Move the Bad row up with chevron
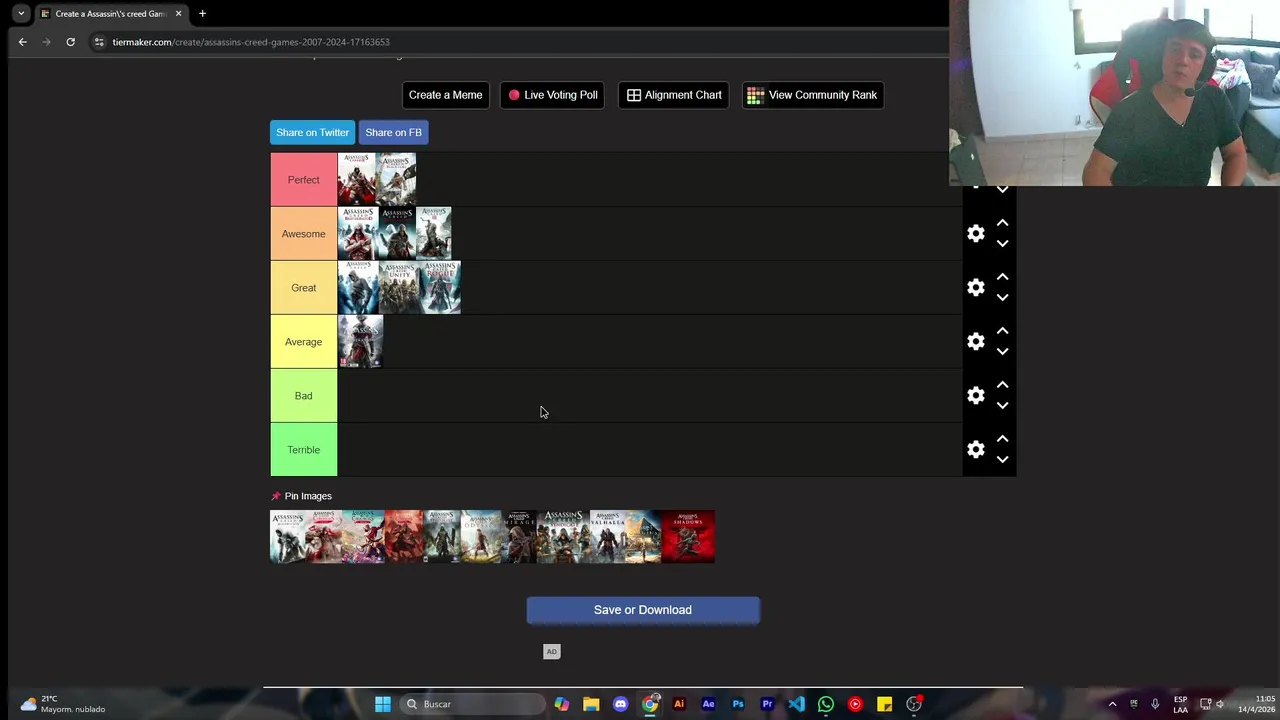This screenshot has width=1280, height=720. click(1002, 385)
